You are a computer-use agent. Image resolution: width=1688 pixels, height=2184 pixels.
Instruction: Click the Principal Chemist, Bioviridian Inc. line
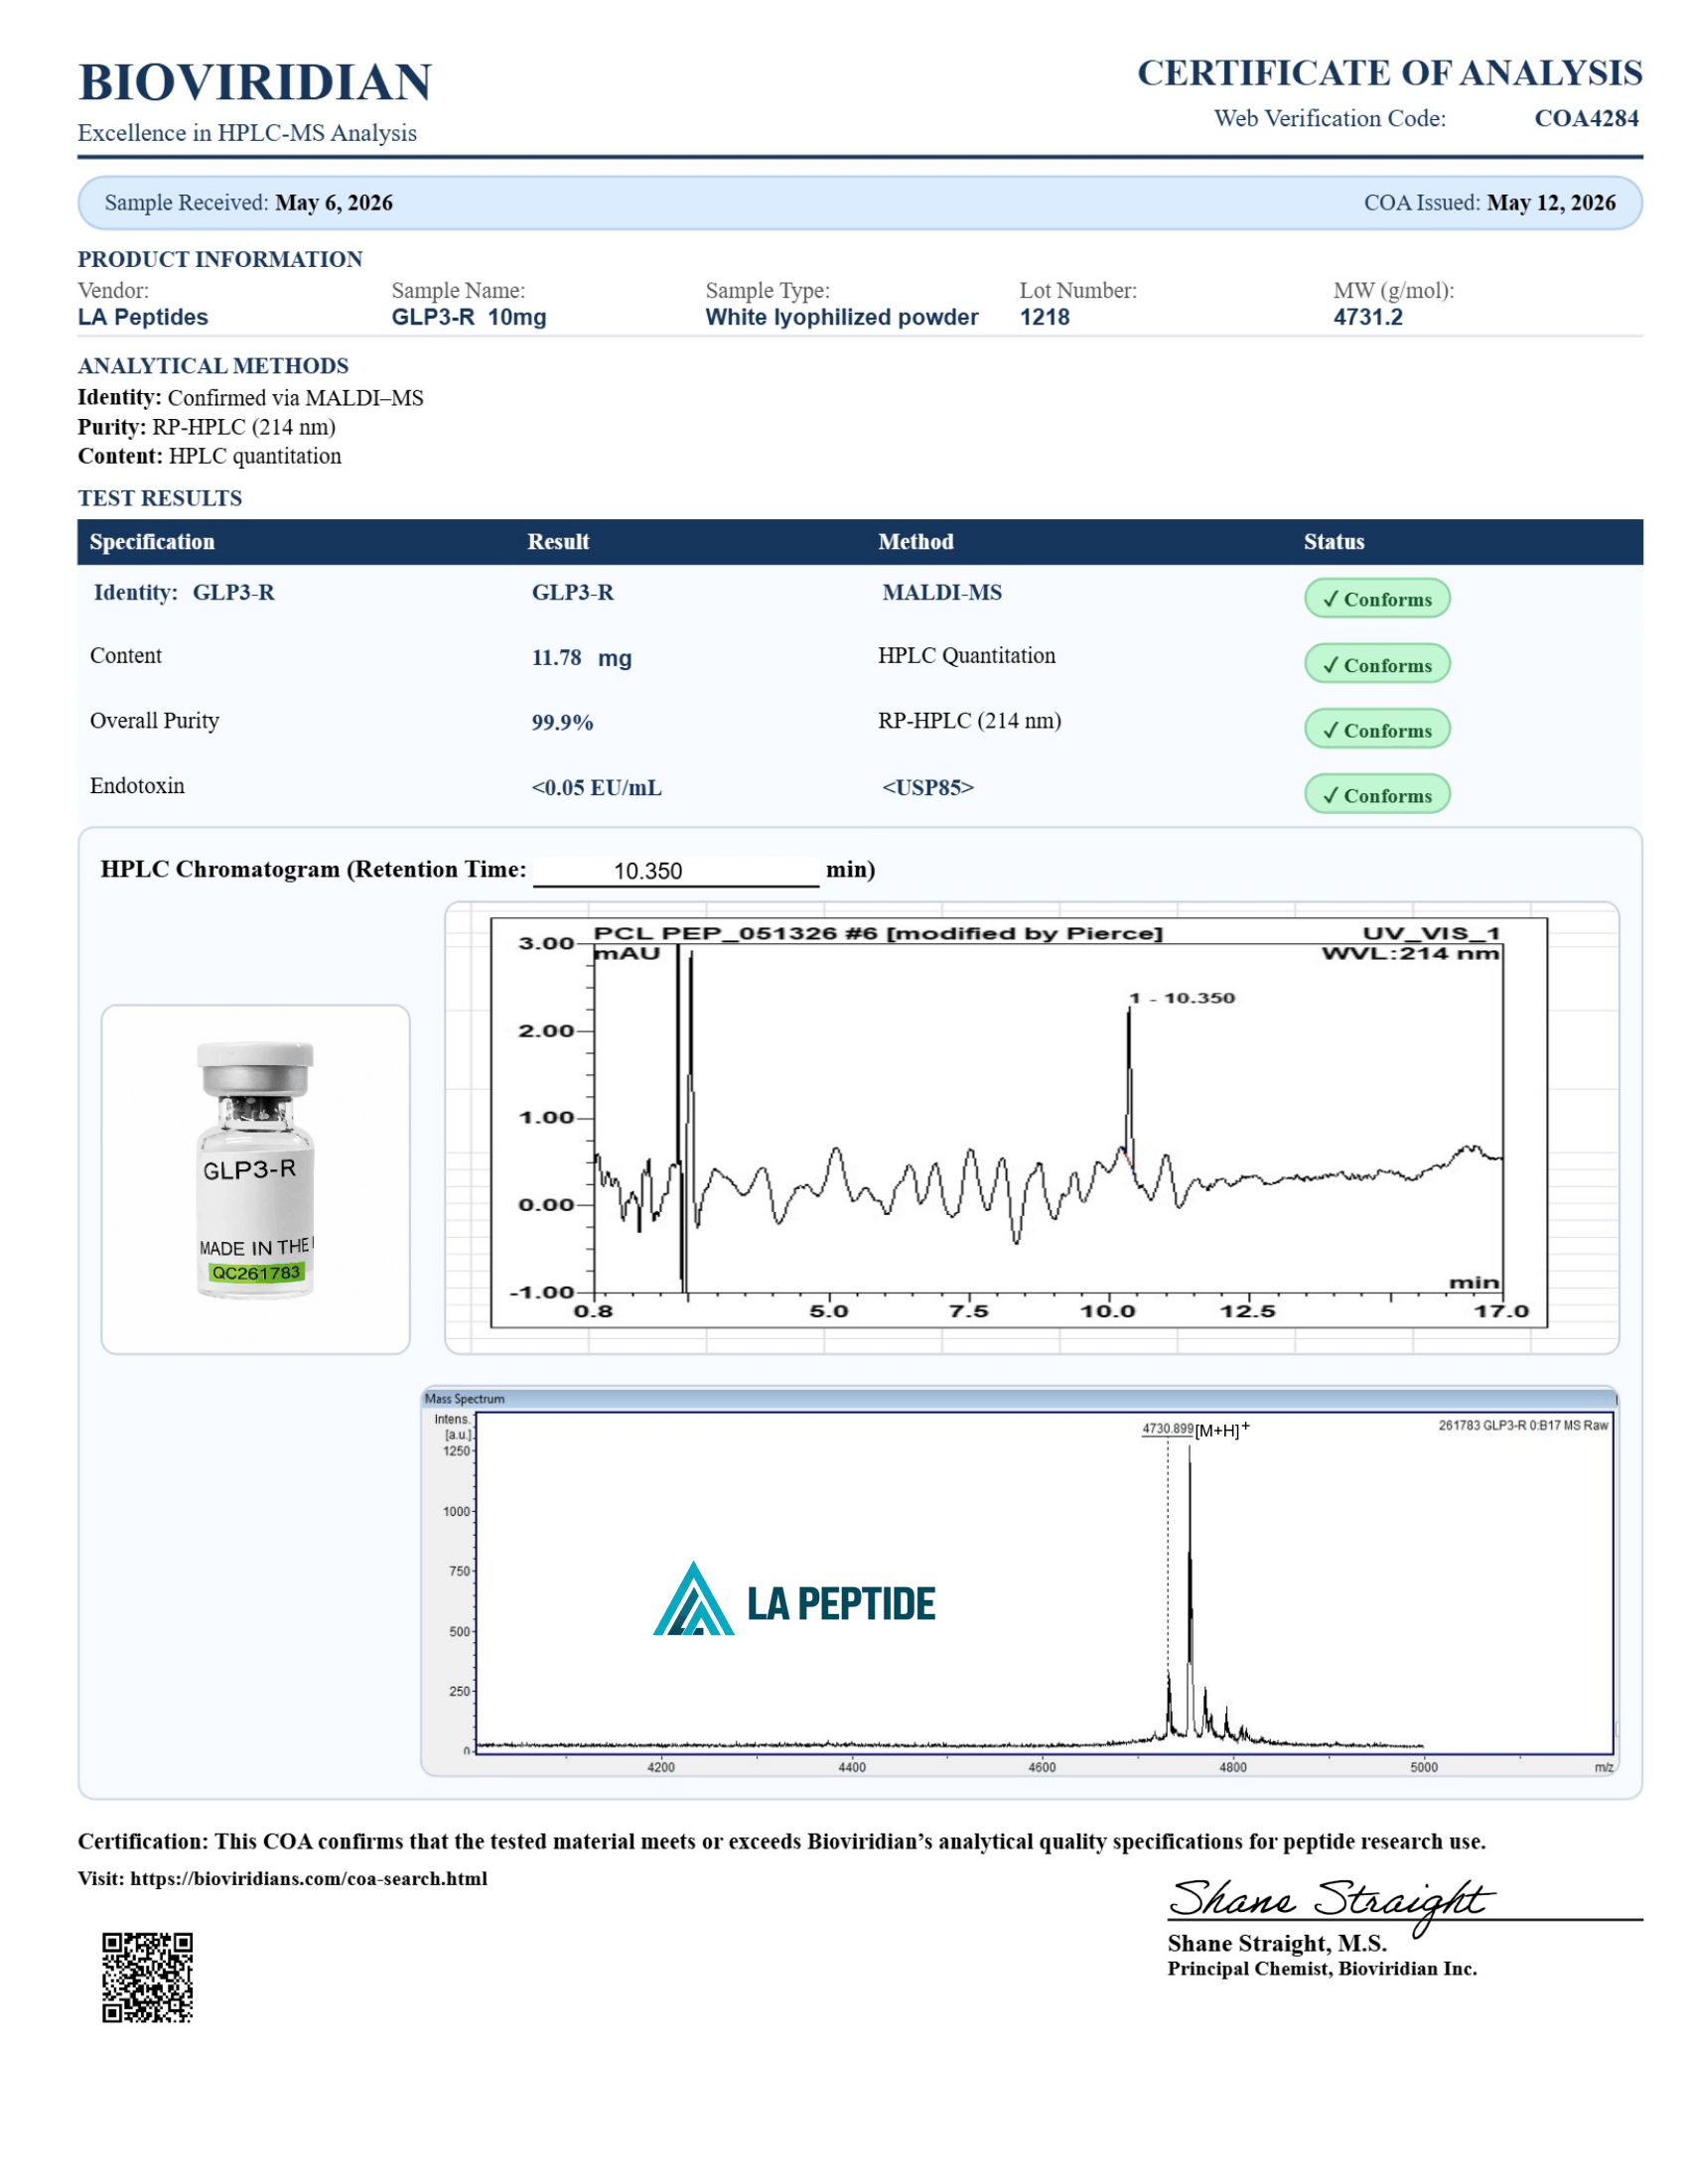click(x=1321, y=1968)
